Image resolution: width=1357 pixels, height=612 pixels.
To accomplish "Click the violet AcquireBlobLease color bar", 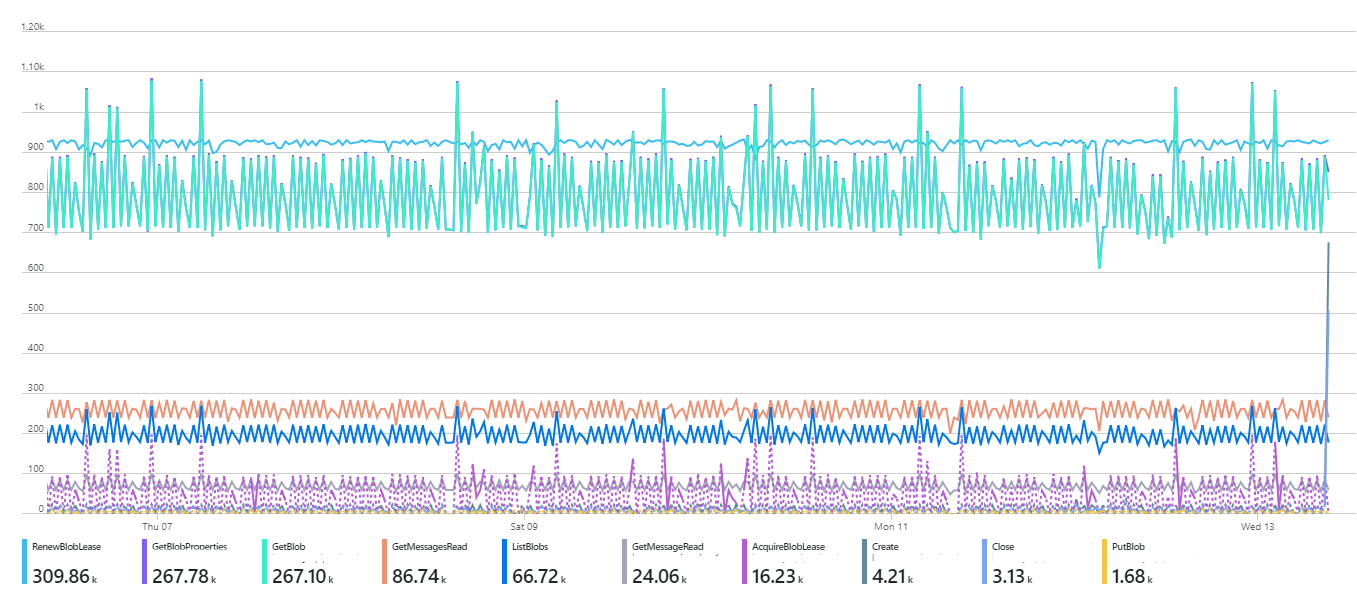I will tap(744, 563).
